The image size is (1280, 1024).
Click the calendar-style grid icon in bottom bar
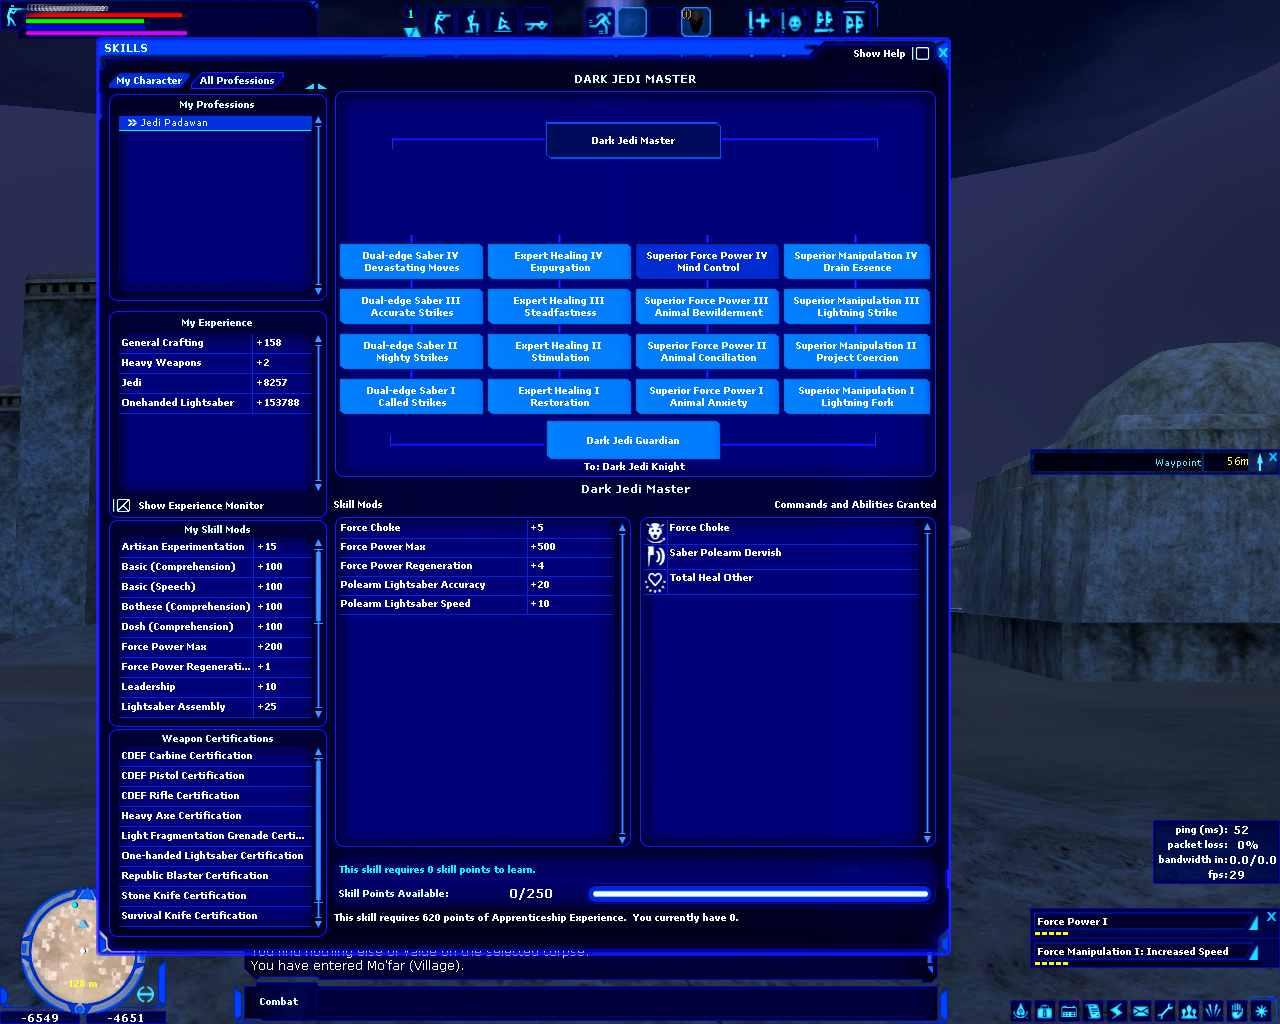[x=1069, y=1011]
